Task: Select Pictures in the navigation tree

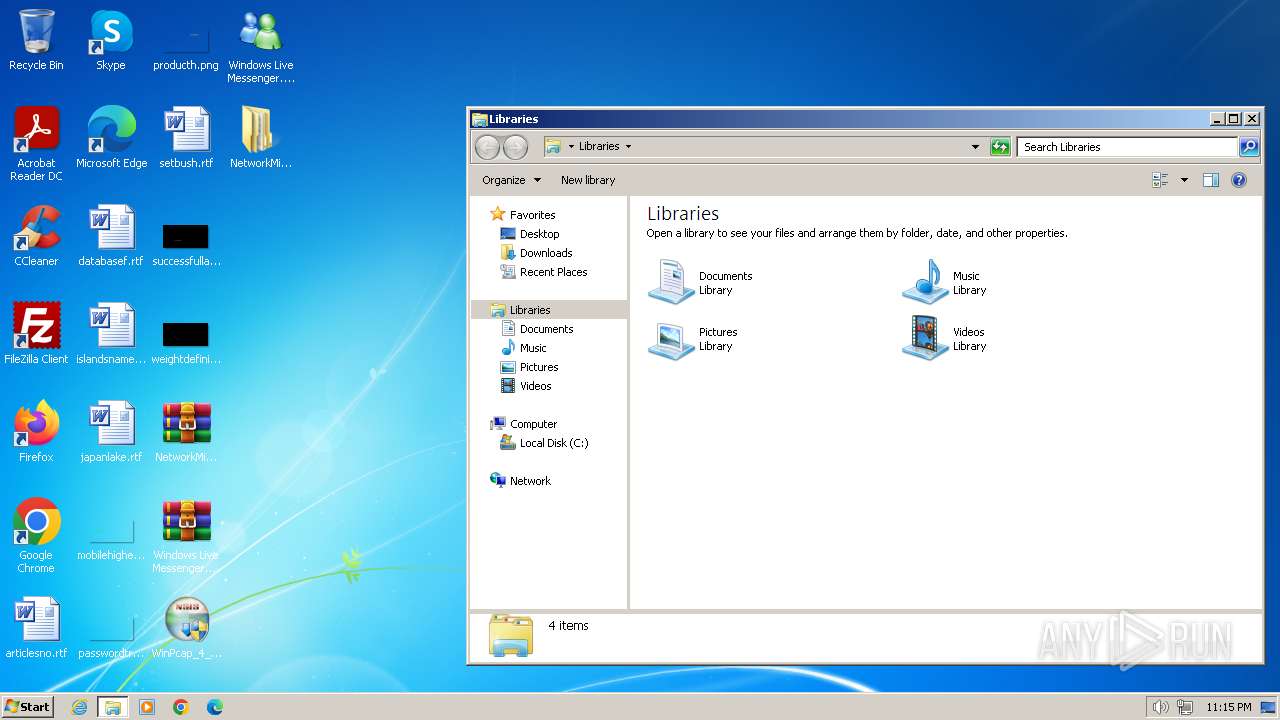Action: [x=539, y=367]
